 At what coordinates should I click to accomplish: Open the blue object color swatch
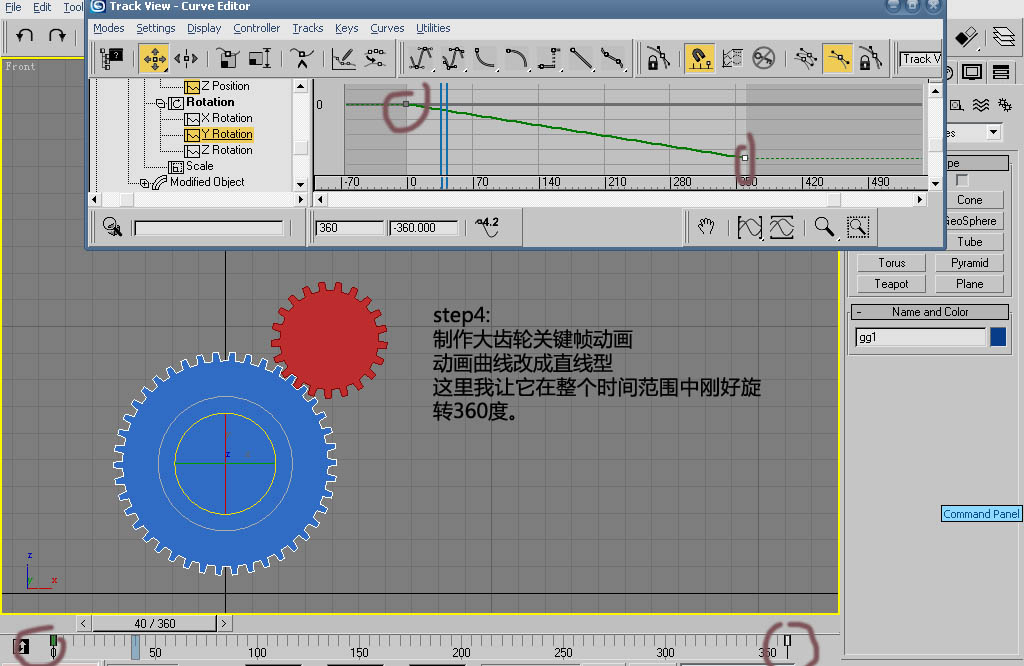point(998,337)
